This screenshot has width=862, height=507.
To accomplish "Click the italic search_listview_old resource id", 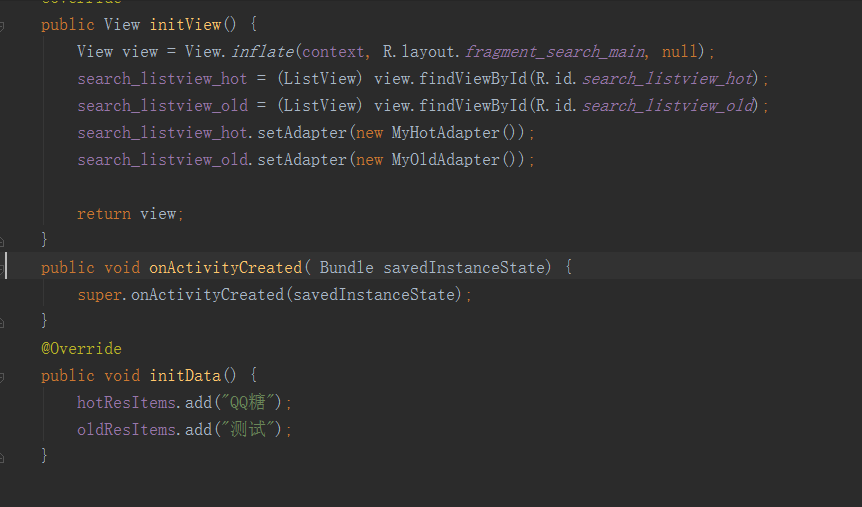I will [668, 106].
